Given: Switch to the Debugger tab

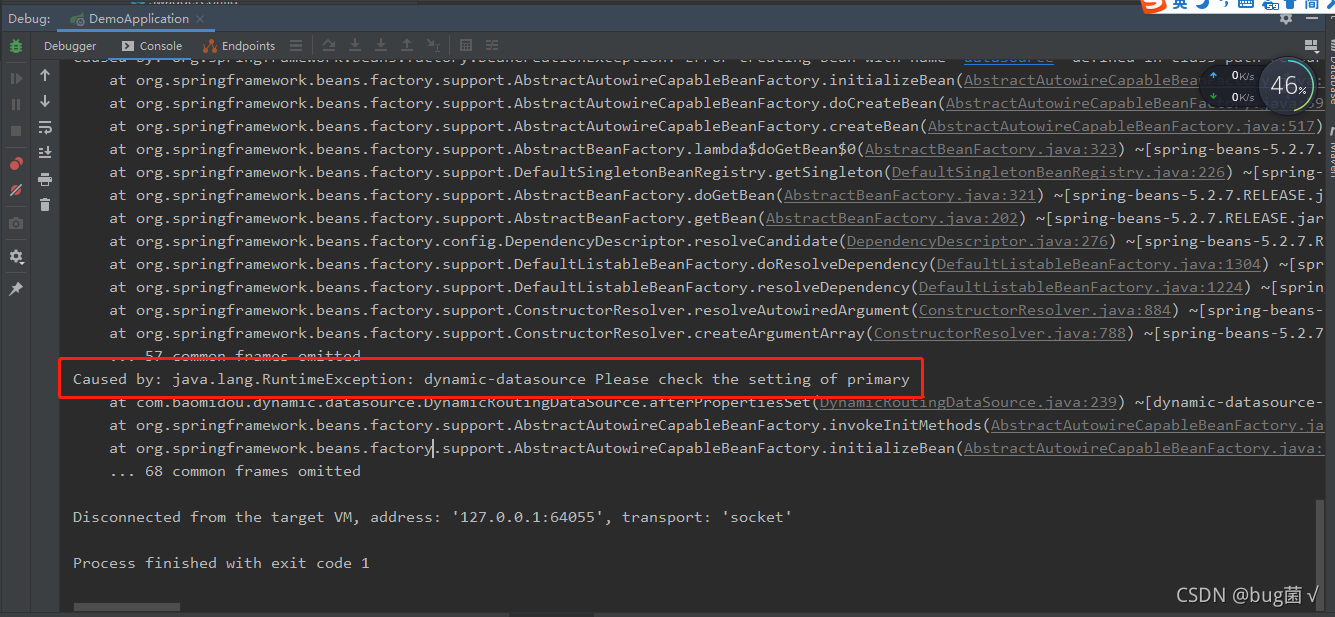Looking at the screenshot, I should 69,45.
